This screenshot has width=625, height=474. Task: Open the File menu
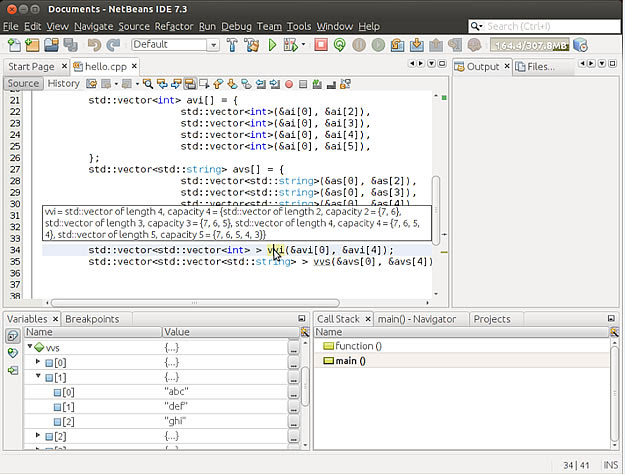[10, 26]
